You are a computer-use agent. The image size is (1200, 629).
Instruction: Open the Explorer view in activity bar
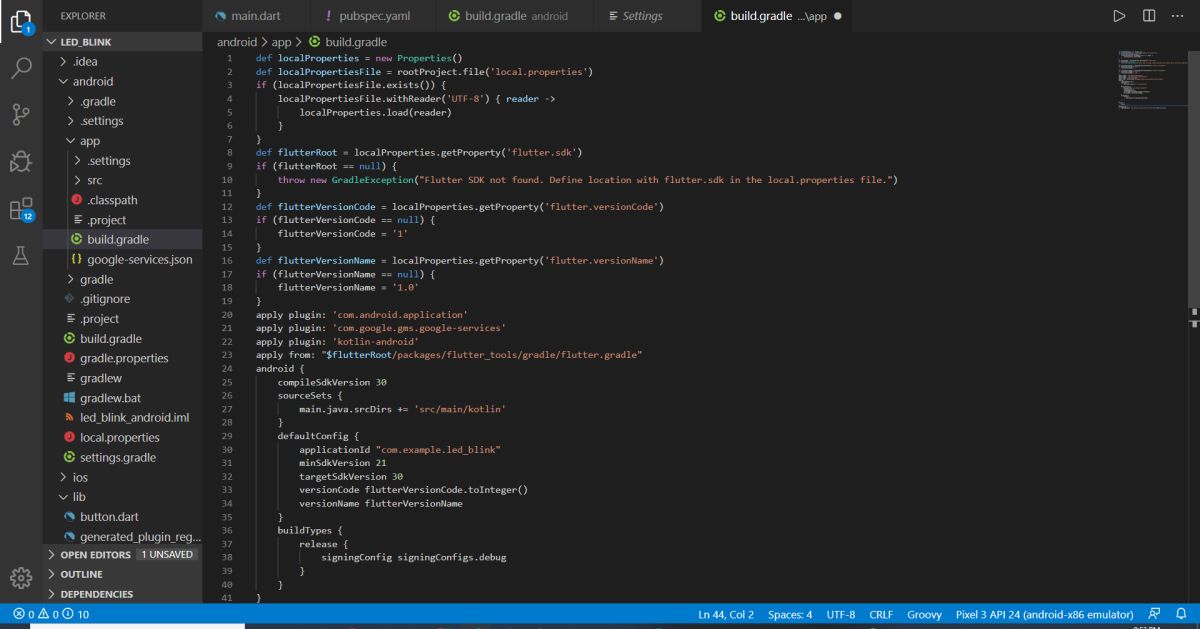(x=21, y=20)
